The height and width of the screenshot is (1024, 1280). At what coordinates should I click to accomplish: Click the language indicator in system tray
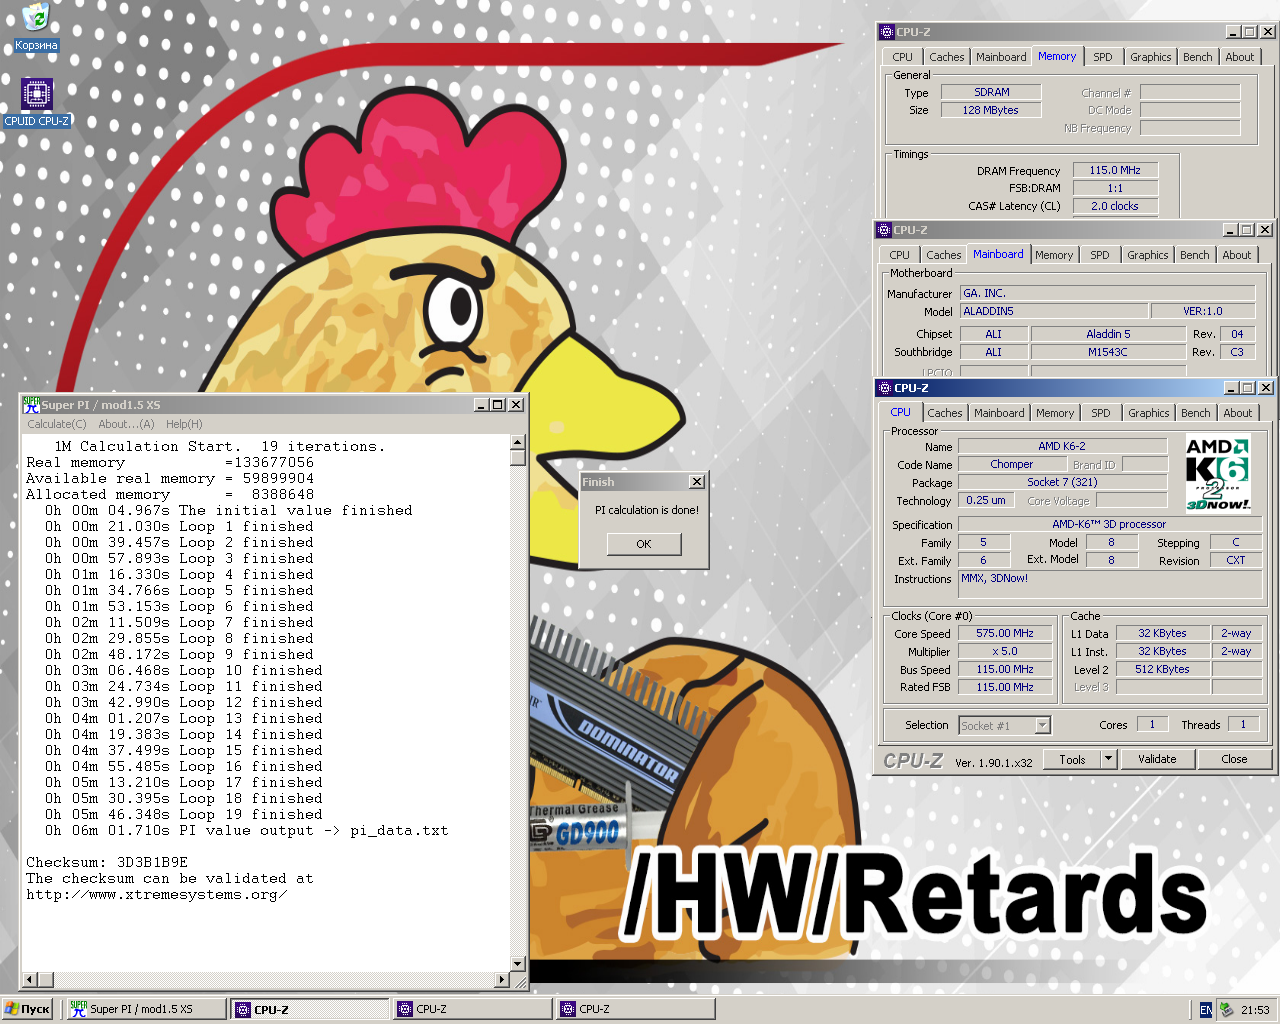pyautogui.click(x=1206, y=1010)
